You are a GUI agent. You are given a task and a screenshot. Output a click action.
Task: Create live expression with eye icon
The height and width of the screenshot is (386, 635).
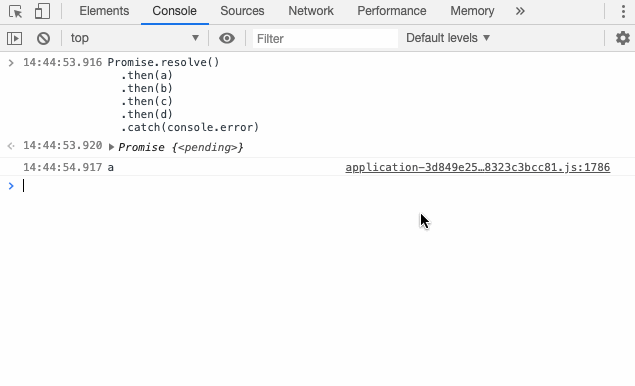[x=227, y=38]
